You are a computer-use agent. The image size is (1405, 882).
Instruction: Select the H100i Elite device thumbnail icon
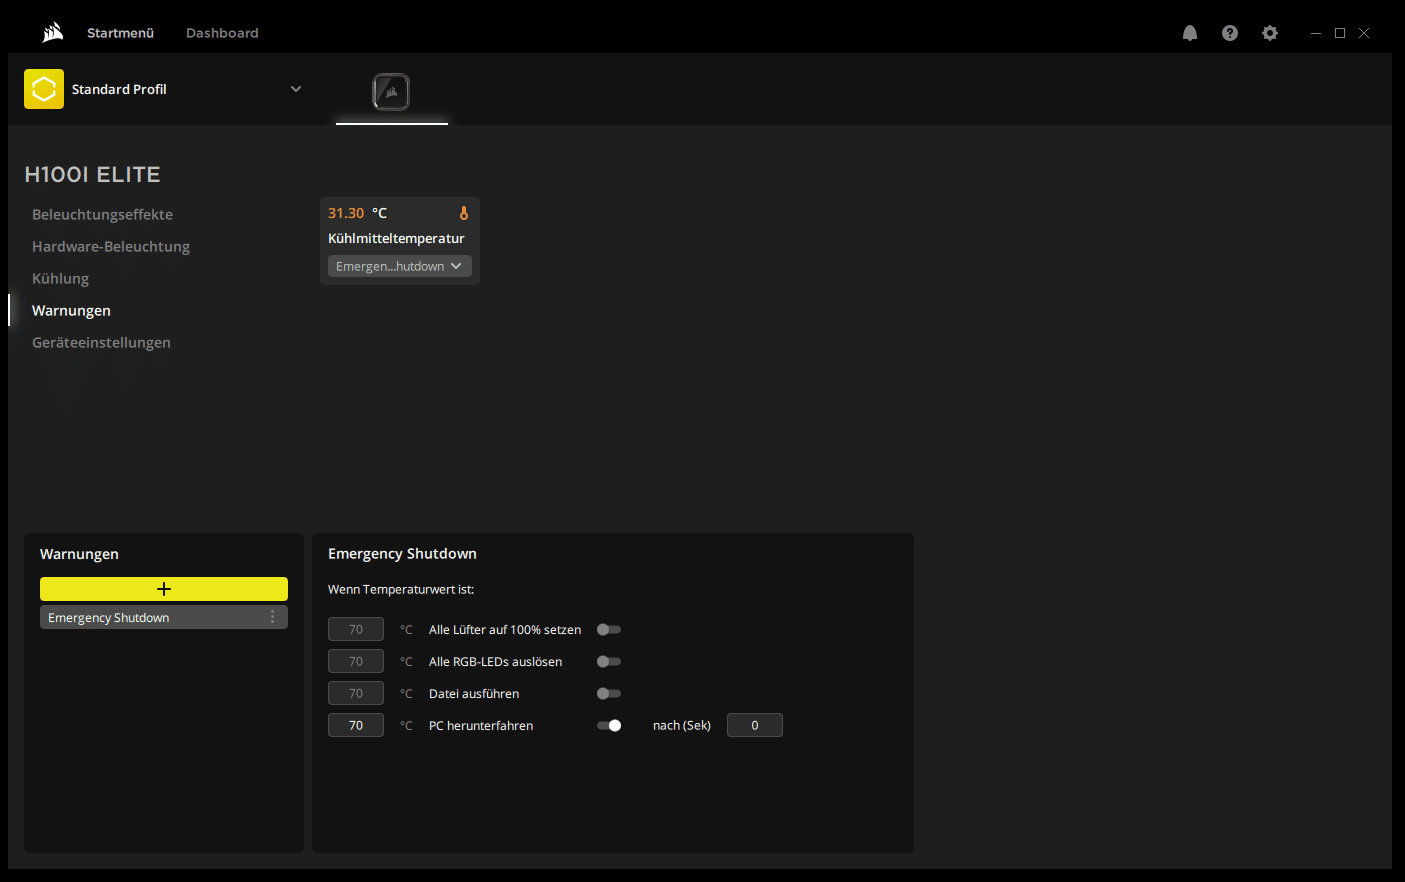coord(391,92)
